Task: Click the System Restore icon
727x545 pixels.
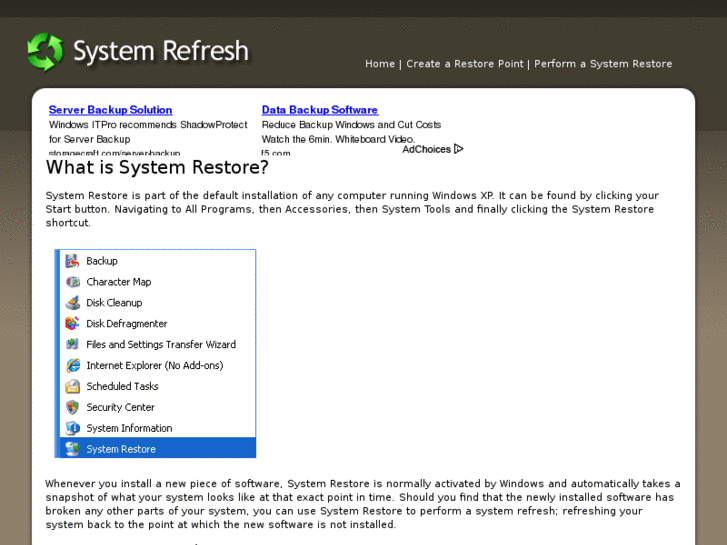Action: pos(72,449)
